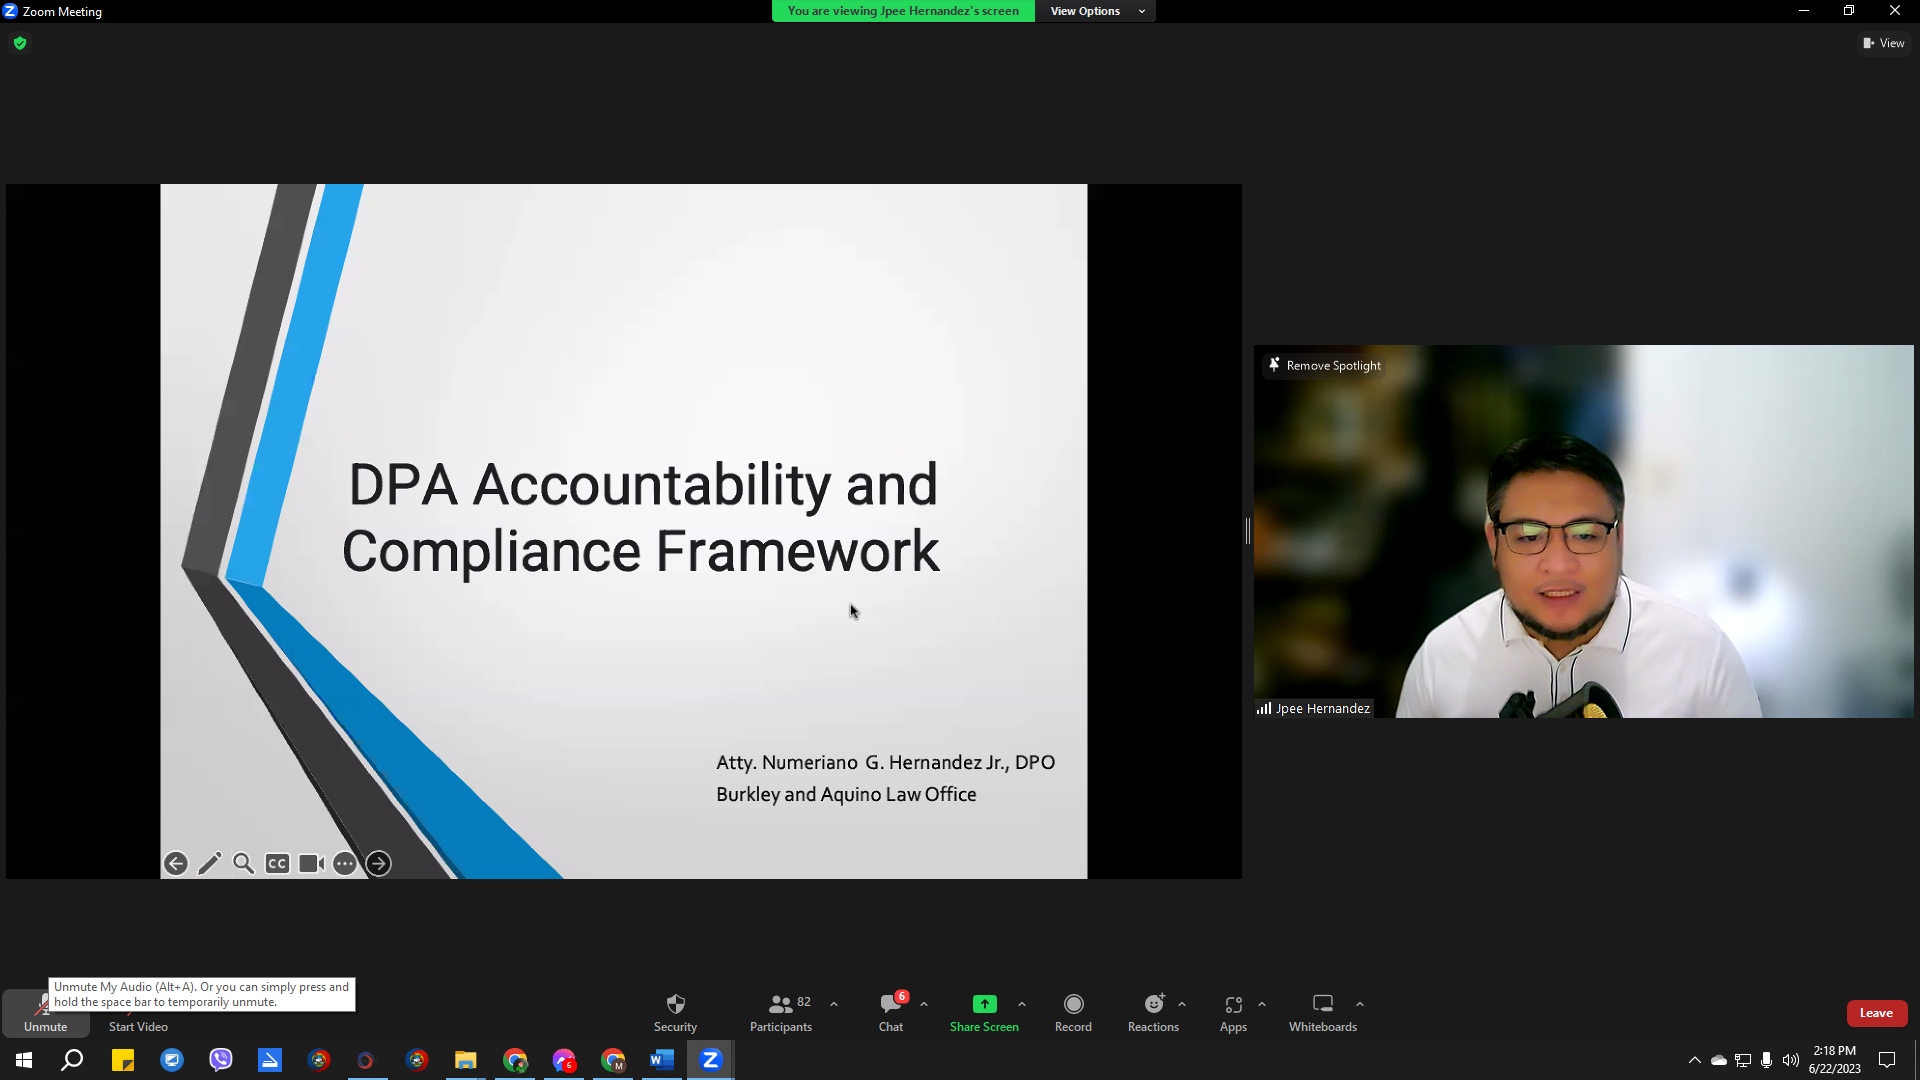Image resolution: width=1920 pixels, height=1080 pixels.
Task: Select the slide pen annotation tool
Action: pyautogui.click(x=210, y=863)
